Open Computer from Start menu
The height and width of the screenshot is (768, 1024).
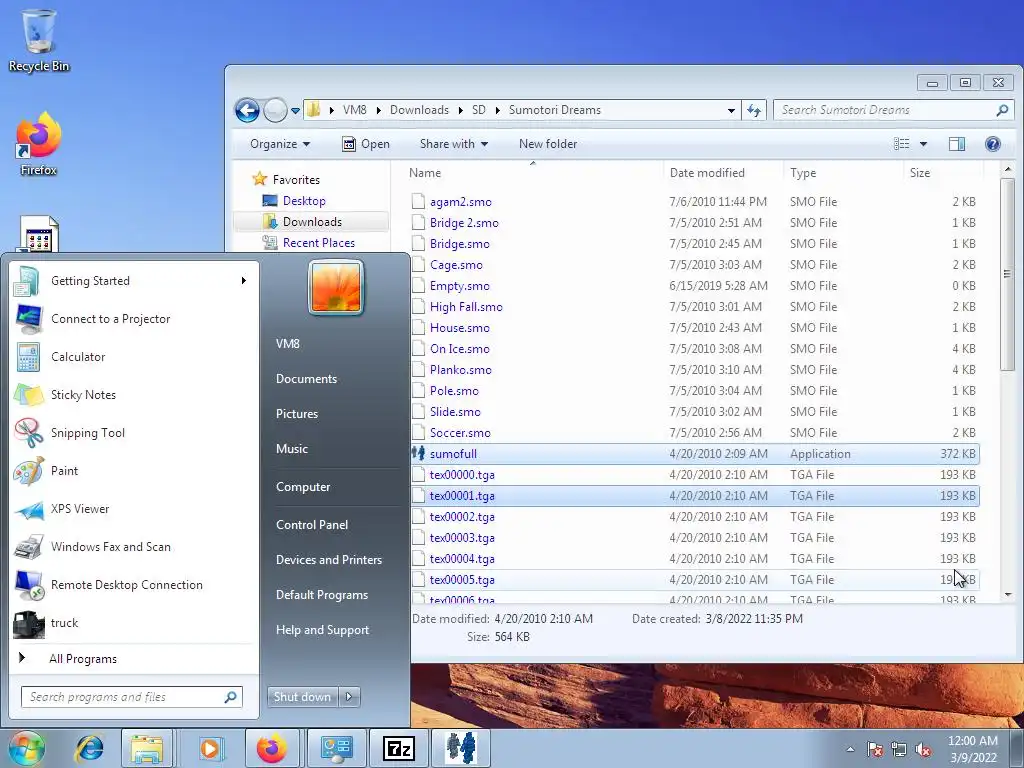click(303, 487)
